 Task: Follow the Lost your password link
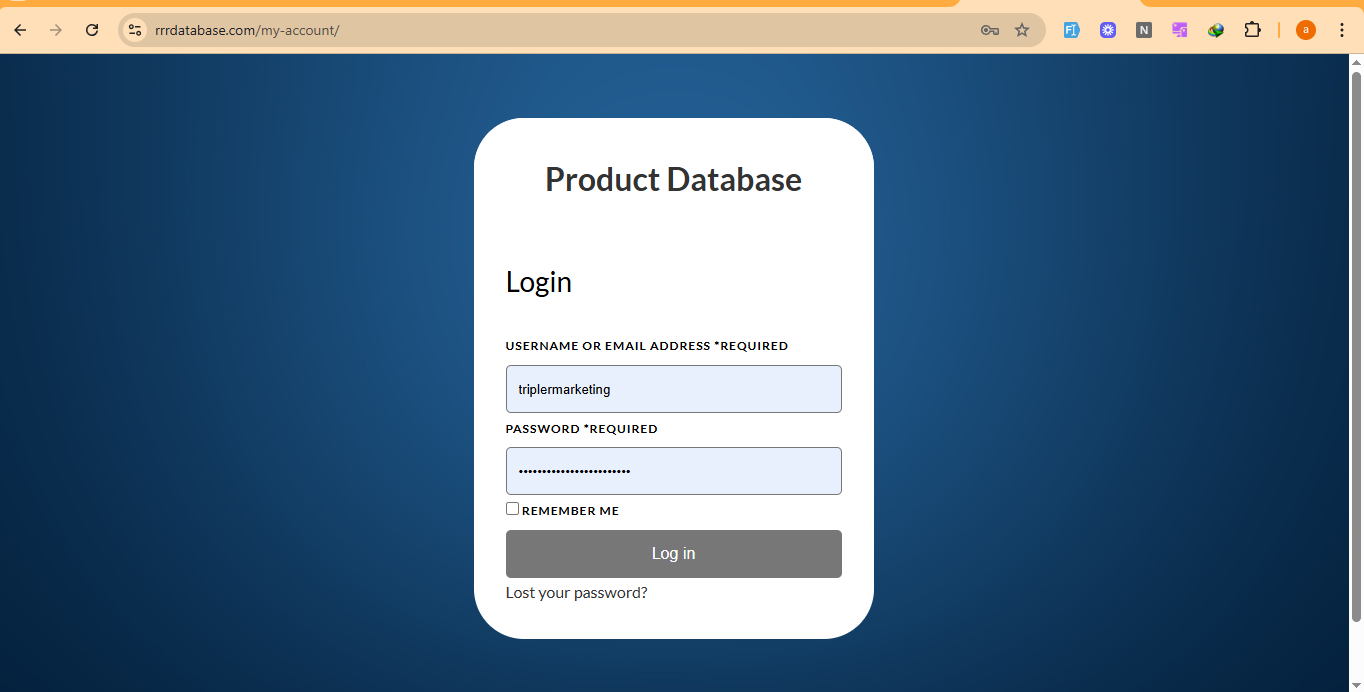click(x=576, y=593)
